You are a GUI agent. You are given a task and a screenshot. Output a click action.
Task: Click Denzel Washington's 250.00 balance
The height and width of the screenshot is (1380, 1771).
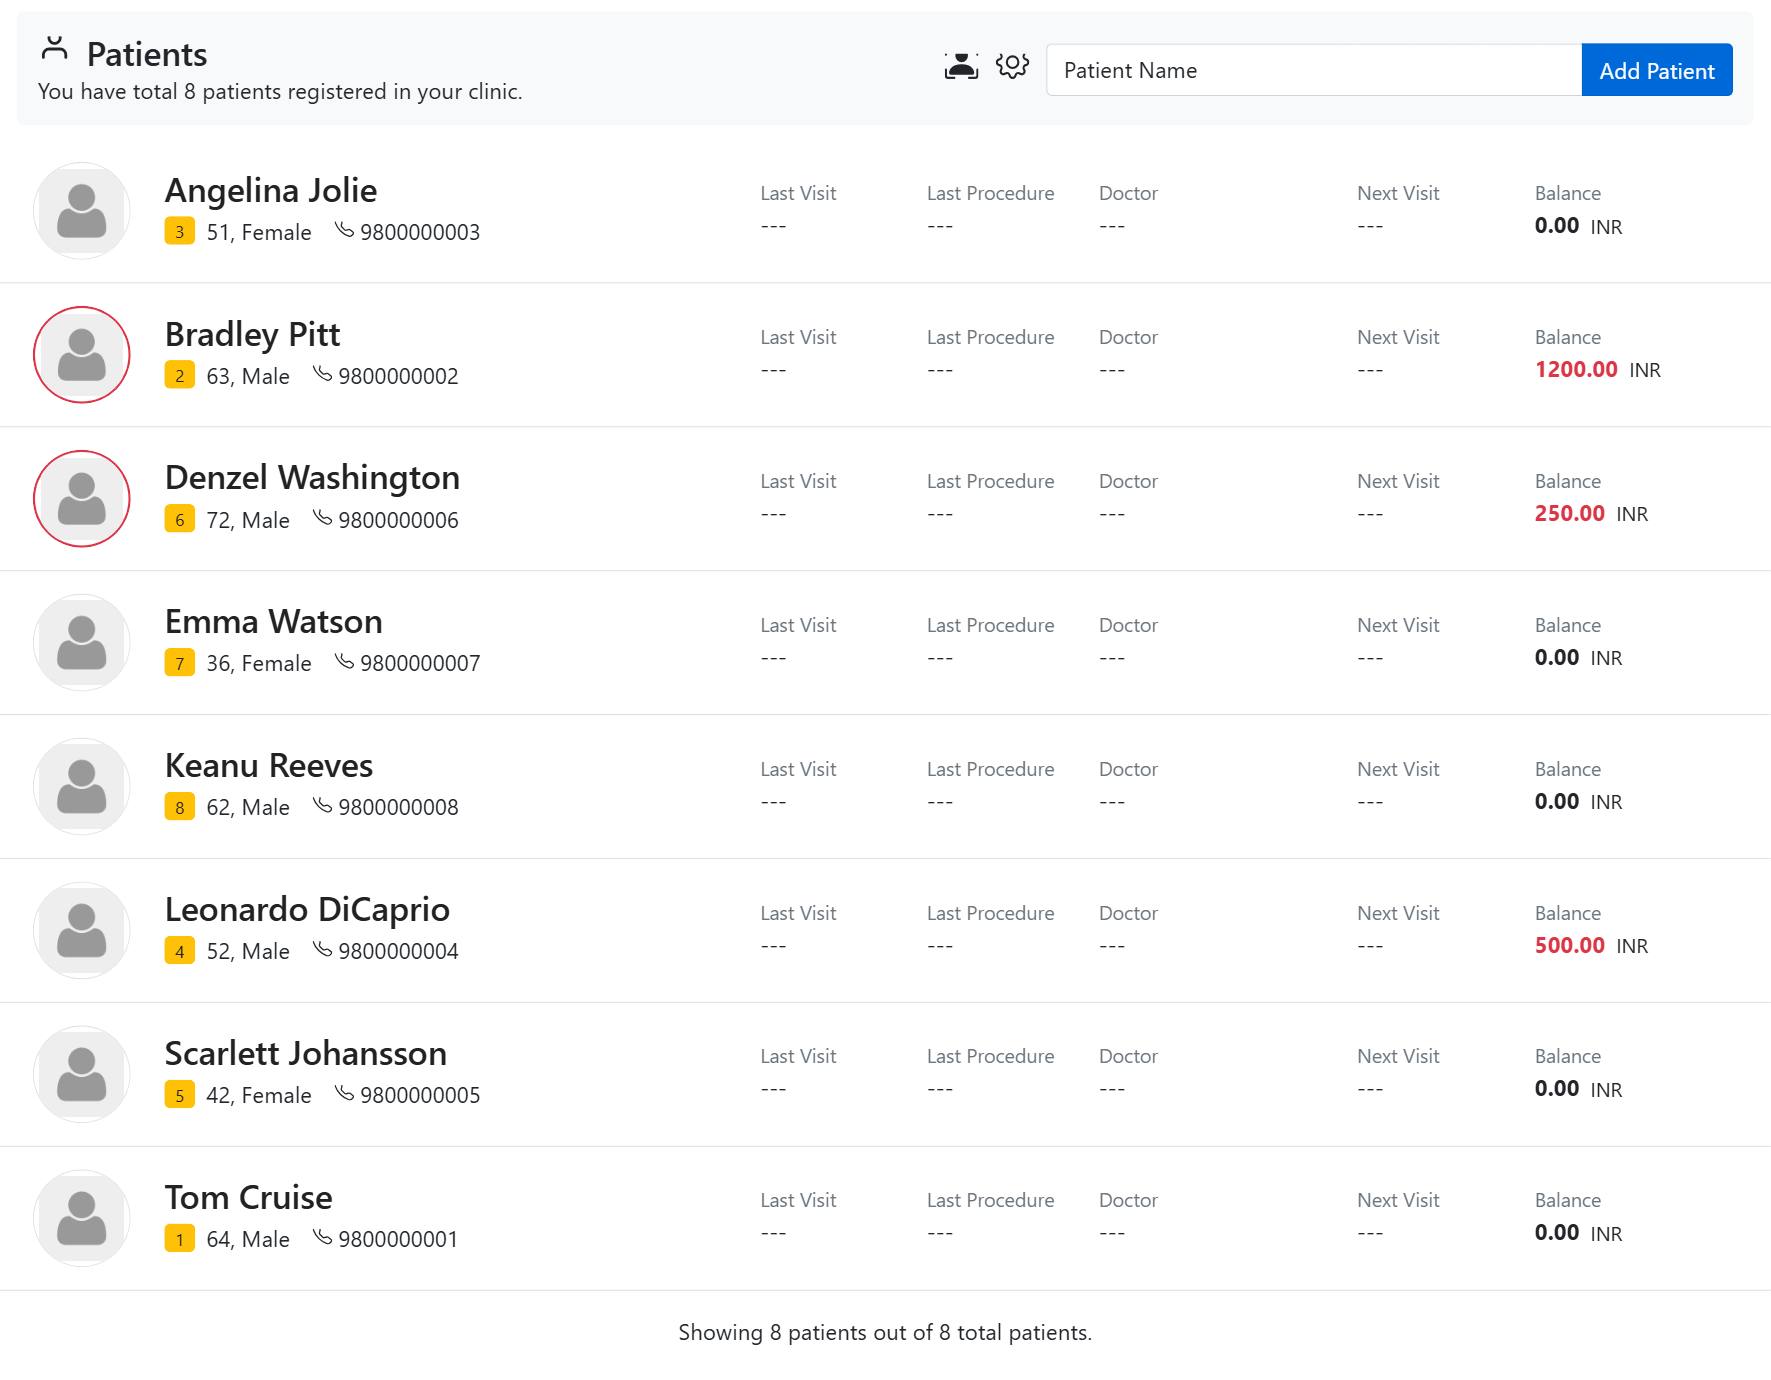tap(1570, 513)
